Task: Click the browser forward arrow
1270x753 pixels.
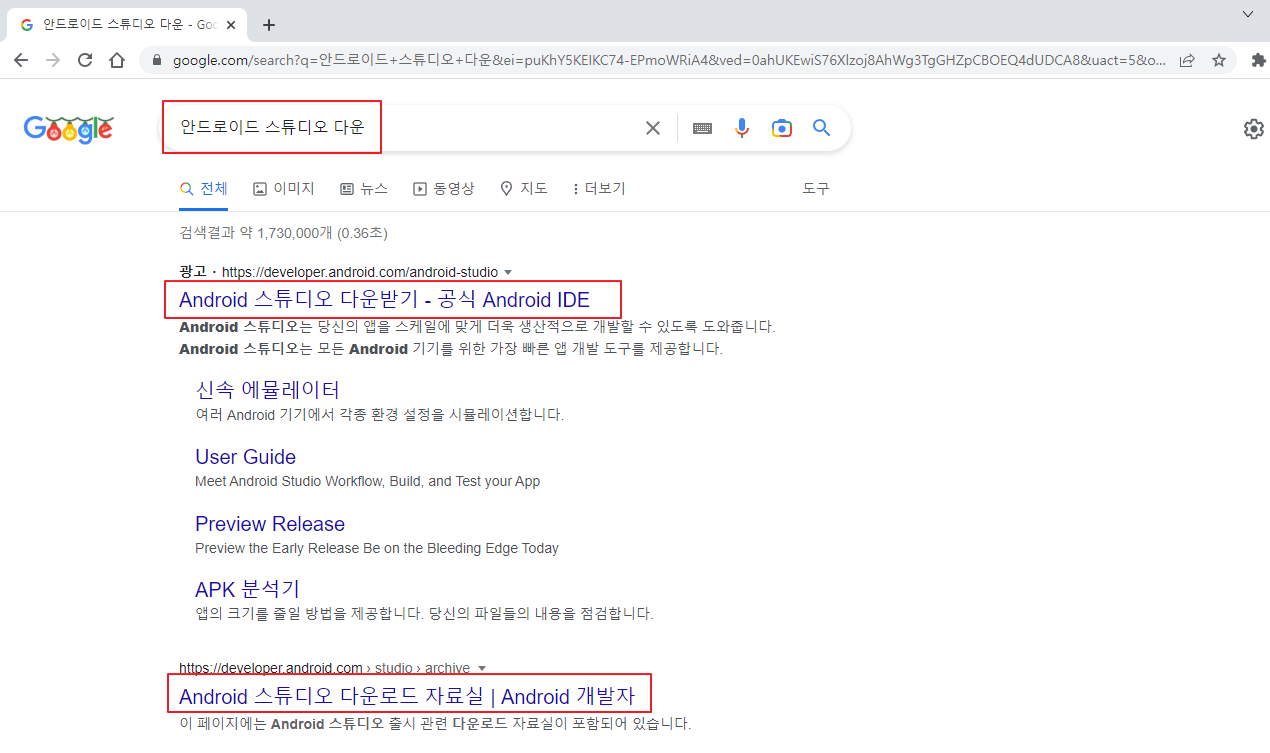Action: pyautogui.click(x=53, y=60)
